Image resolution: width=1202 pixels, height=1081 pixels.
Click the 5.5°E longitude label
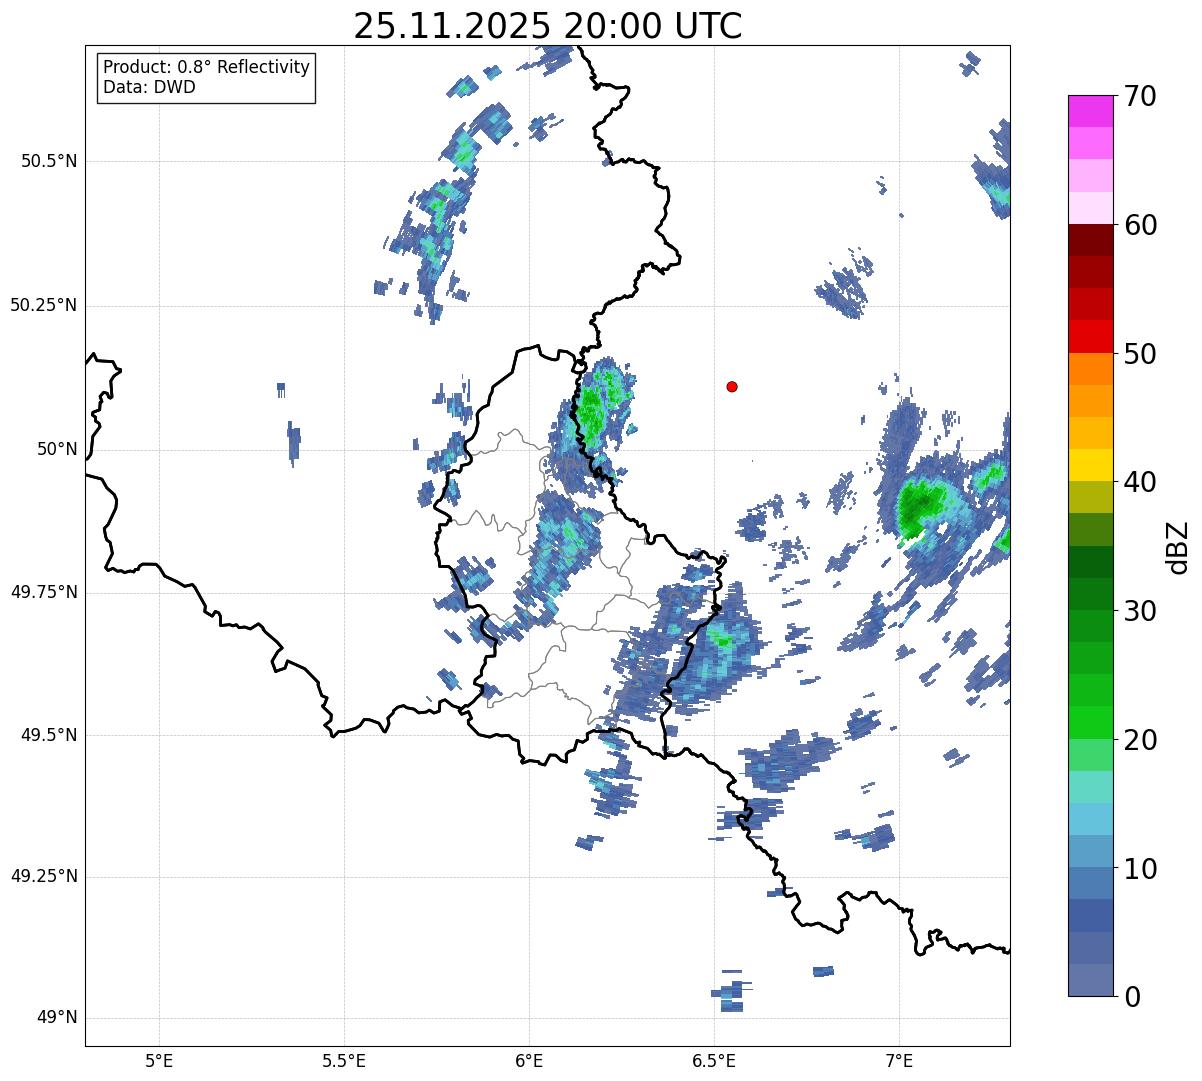tap(344, 1060)
